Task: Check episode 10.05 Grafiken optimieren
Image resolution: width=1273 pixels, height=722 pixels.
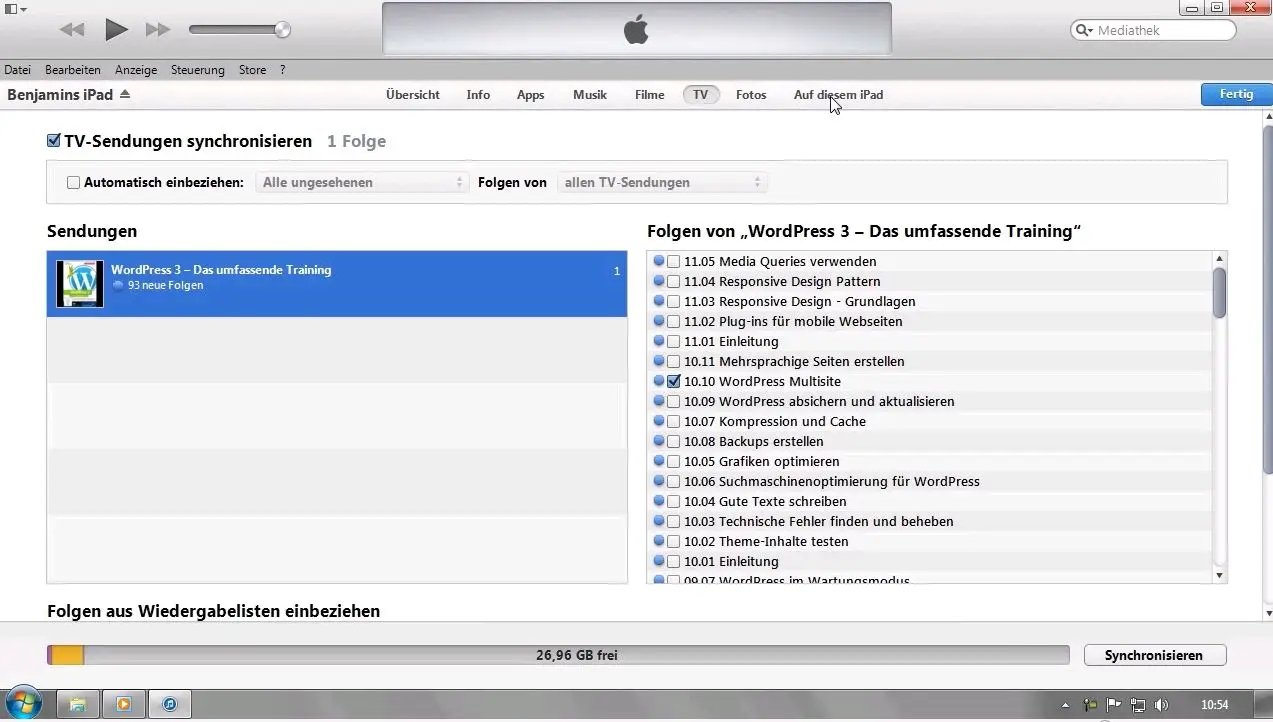Action: pyautogui.click(x=673, y=462)
